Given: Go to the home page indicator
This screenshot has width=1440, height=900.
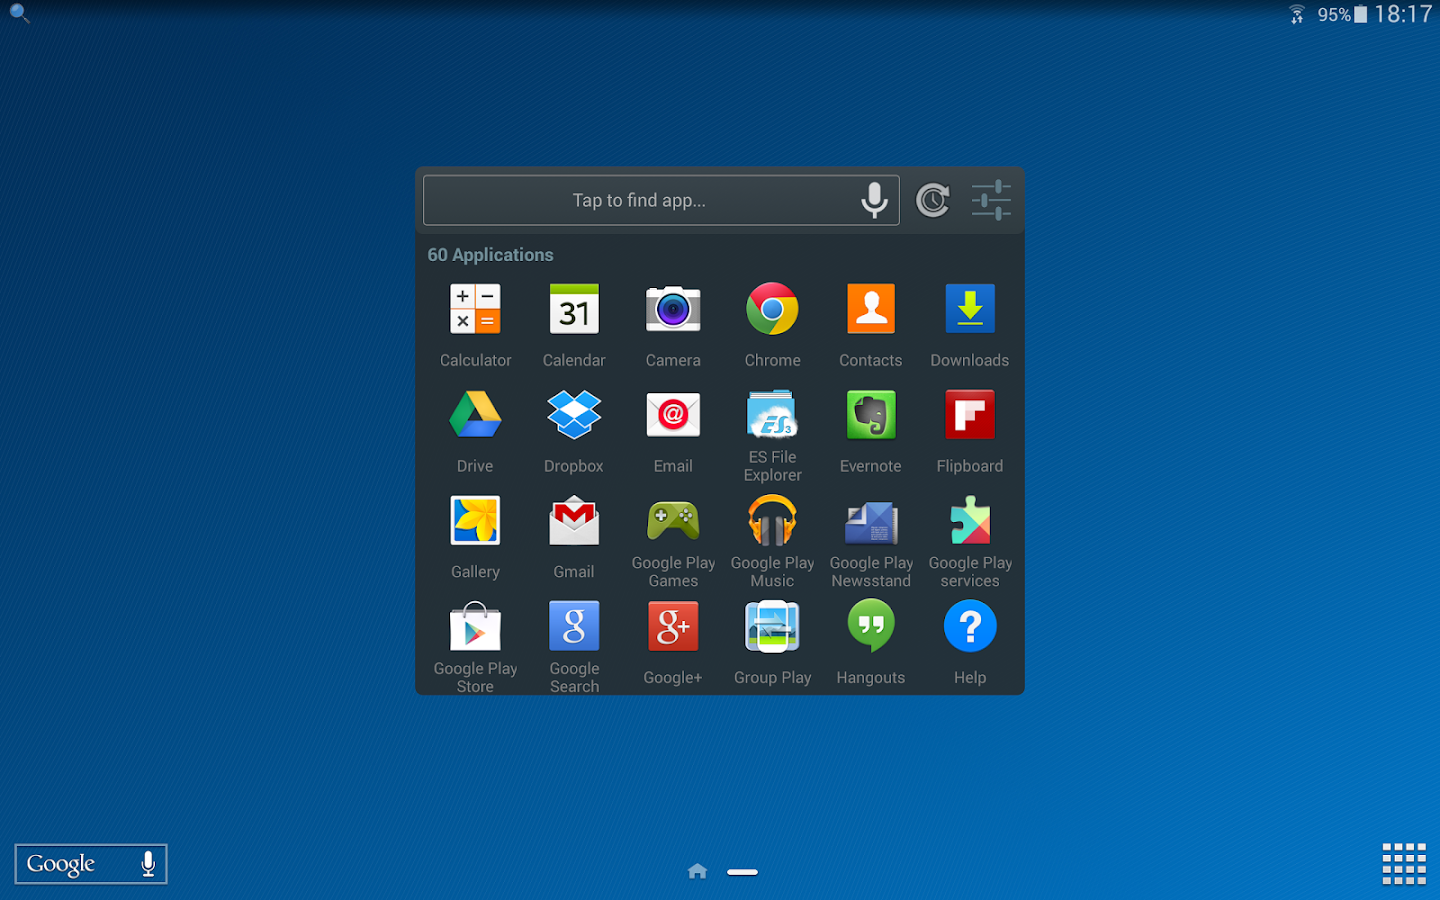Looking at the screenshot, I should [698, 871].
